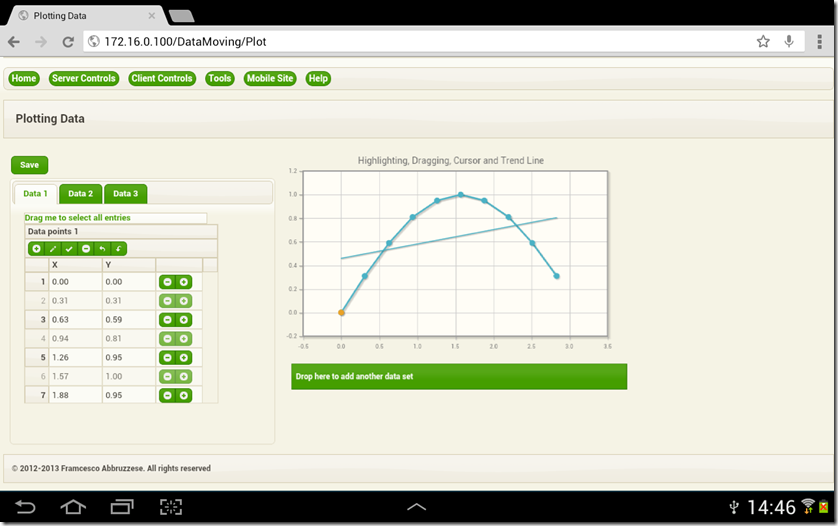Go back with the browser back arrow

pyautogui.click(x=14, y=42)
